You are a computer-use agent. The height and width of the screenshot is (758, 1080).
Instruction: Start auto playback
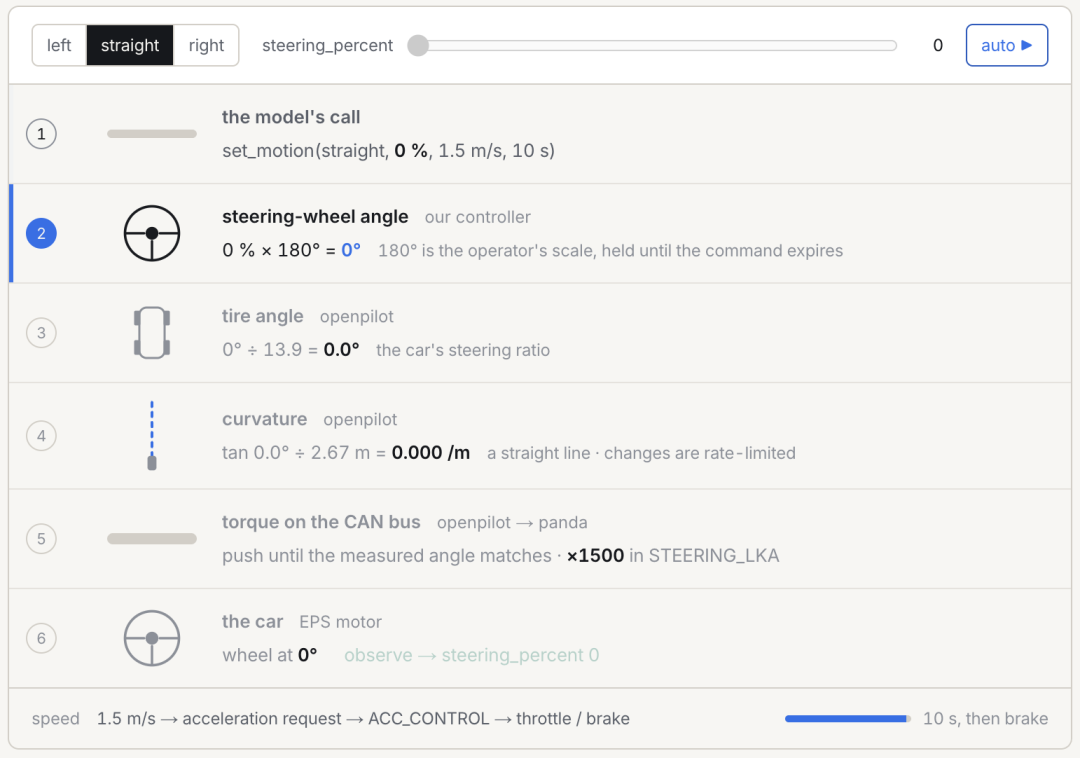point(1006,45)
